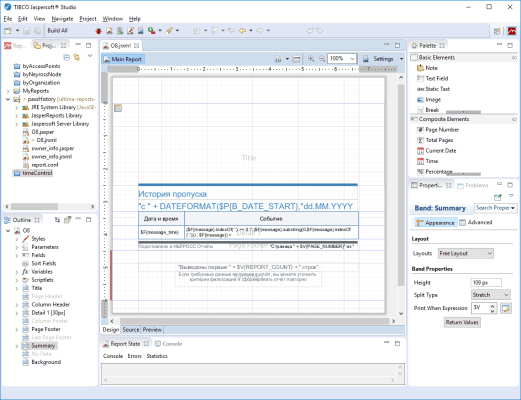Open the Split Type Stretch dropdown
Screen dimensions: 521x400
pos(490,295)
